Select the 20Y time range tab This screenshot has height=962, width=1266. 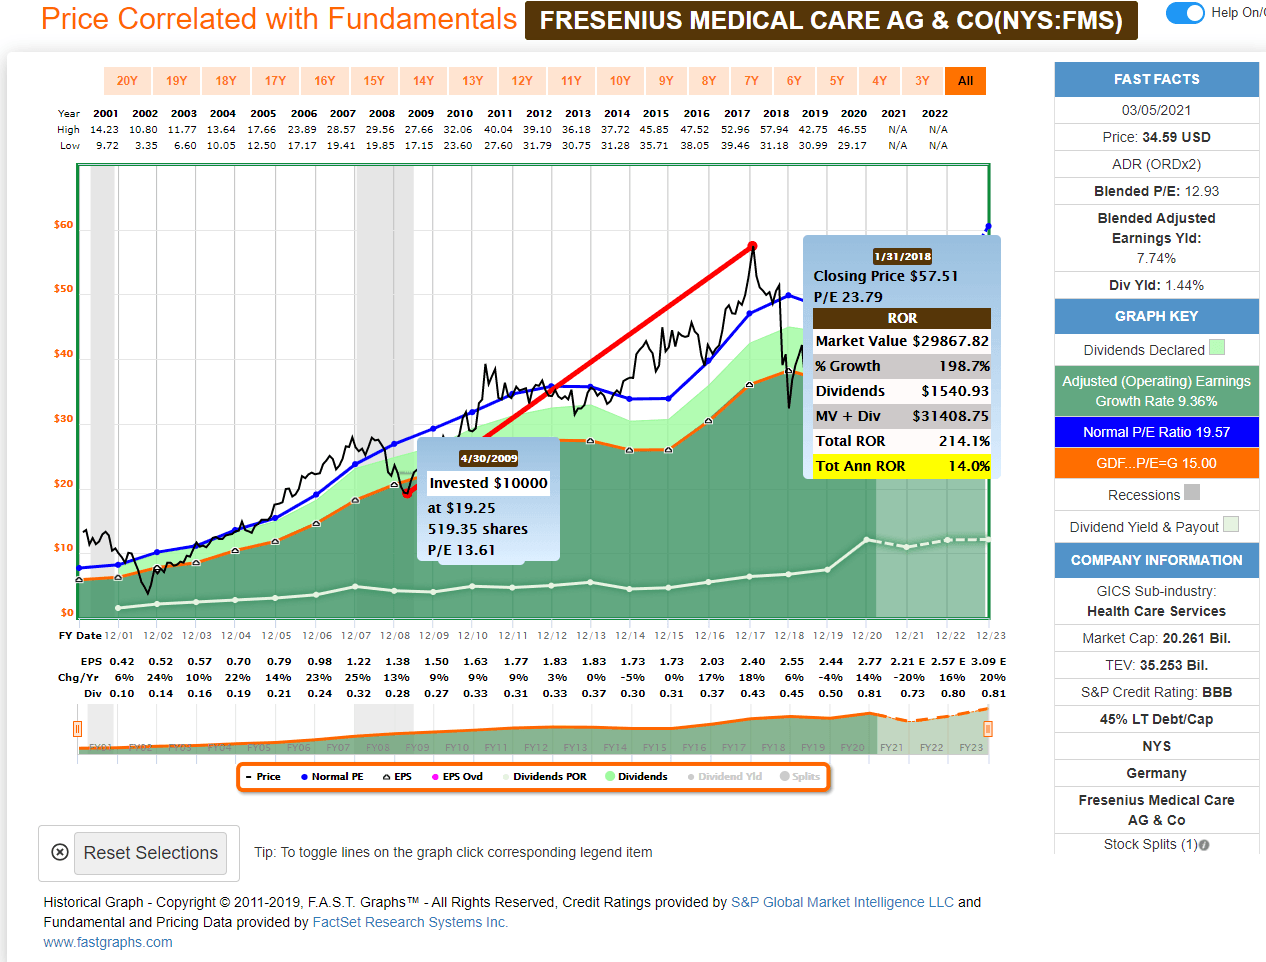(127, 81)
